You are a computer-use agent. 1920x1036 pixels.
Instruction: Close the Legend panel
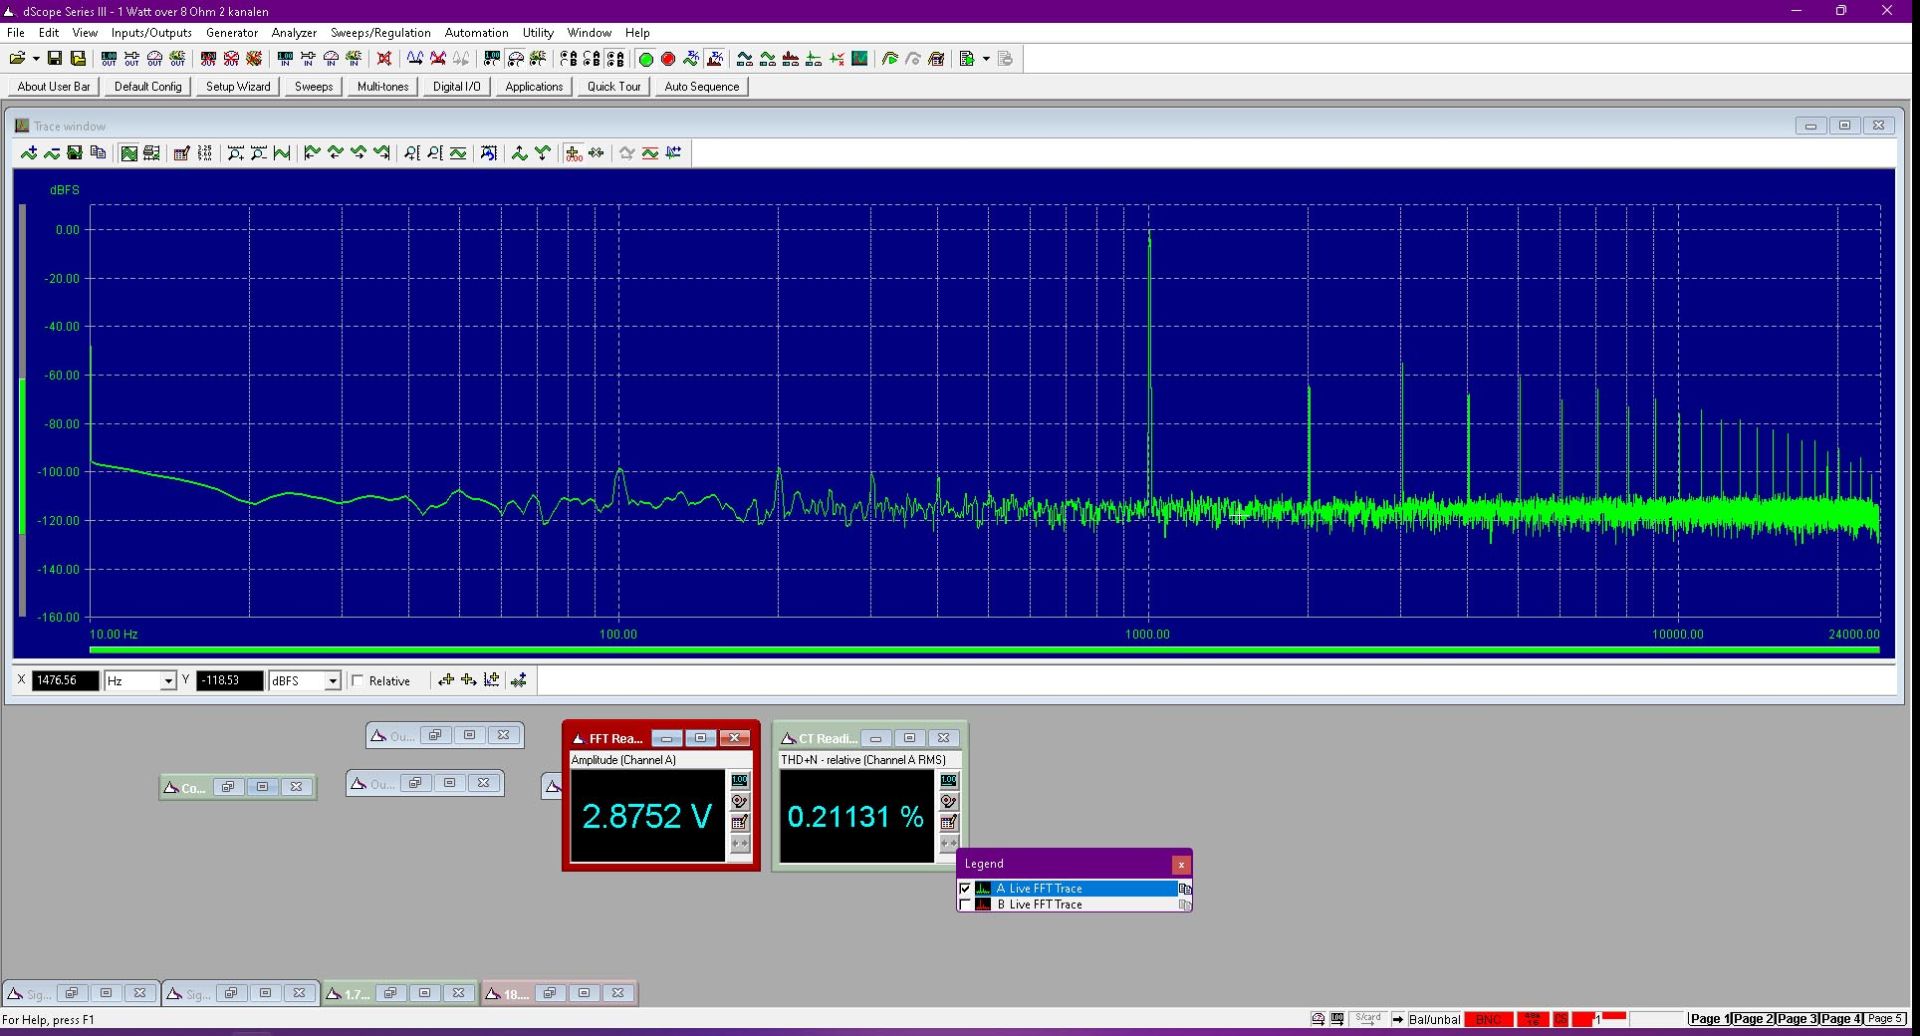tap(1181, 864)
